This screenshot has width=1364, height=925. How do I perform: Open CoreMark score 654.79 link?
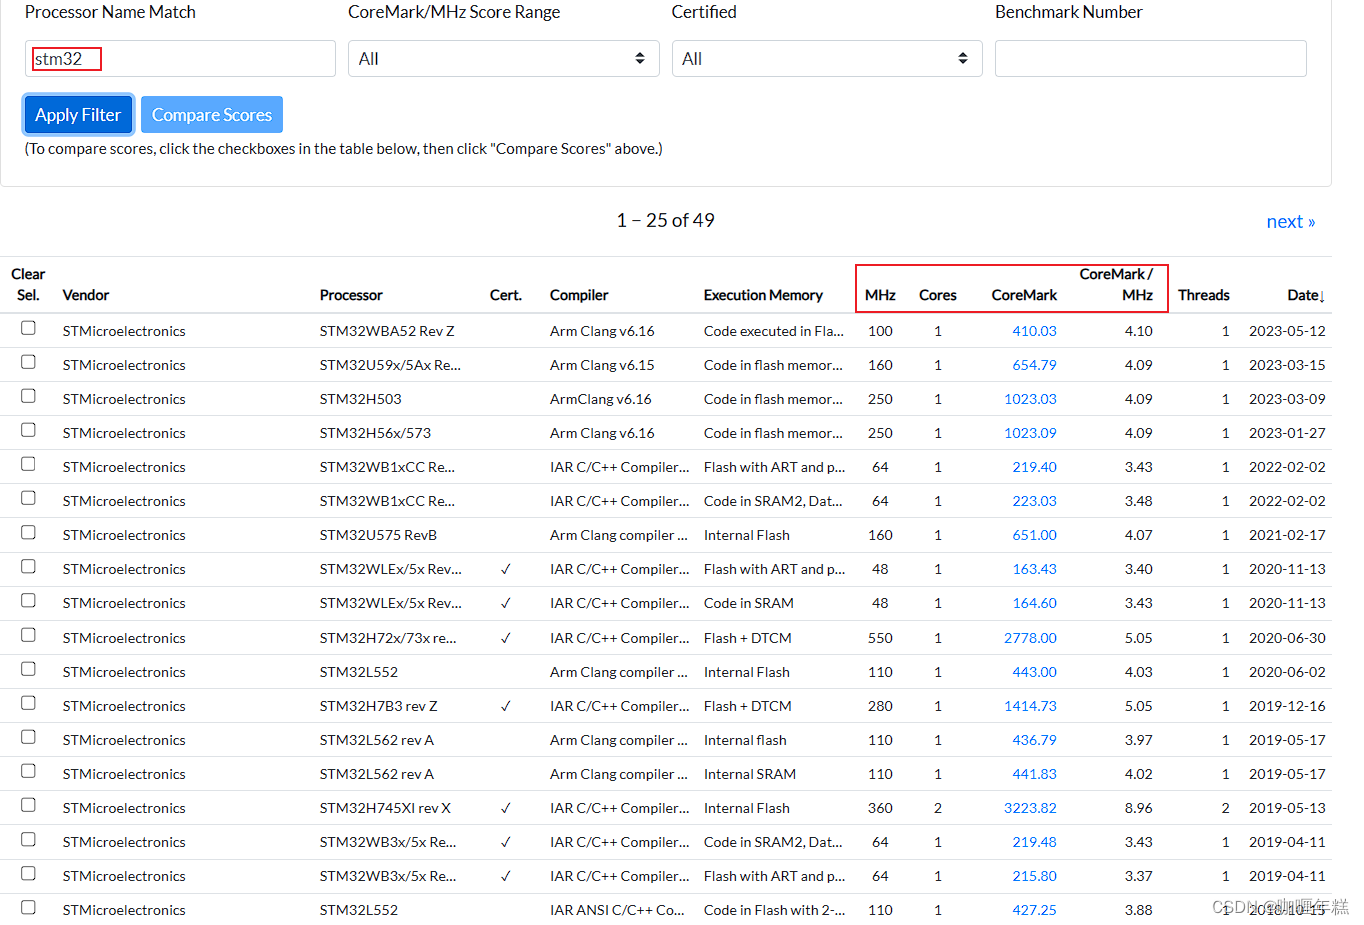pos(1034,365)
